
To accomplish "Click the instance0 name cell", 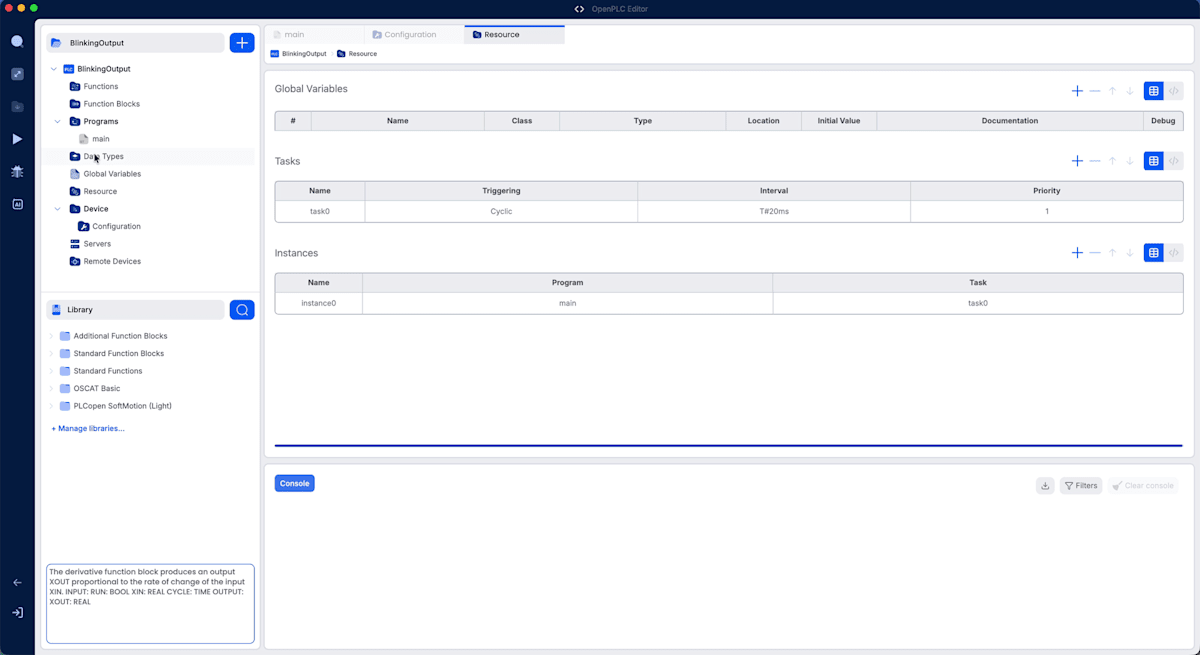I will [x=319, y=303].
